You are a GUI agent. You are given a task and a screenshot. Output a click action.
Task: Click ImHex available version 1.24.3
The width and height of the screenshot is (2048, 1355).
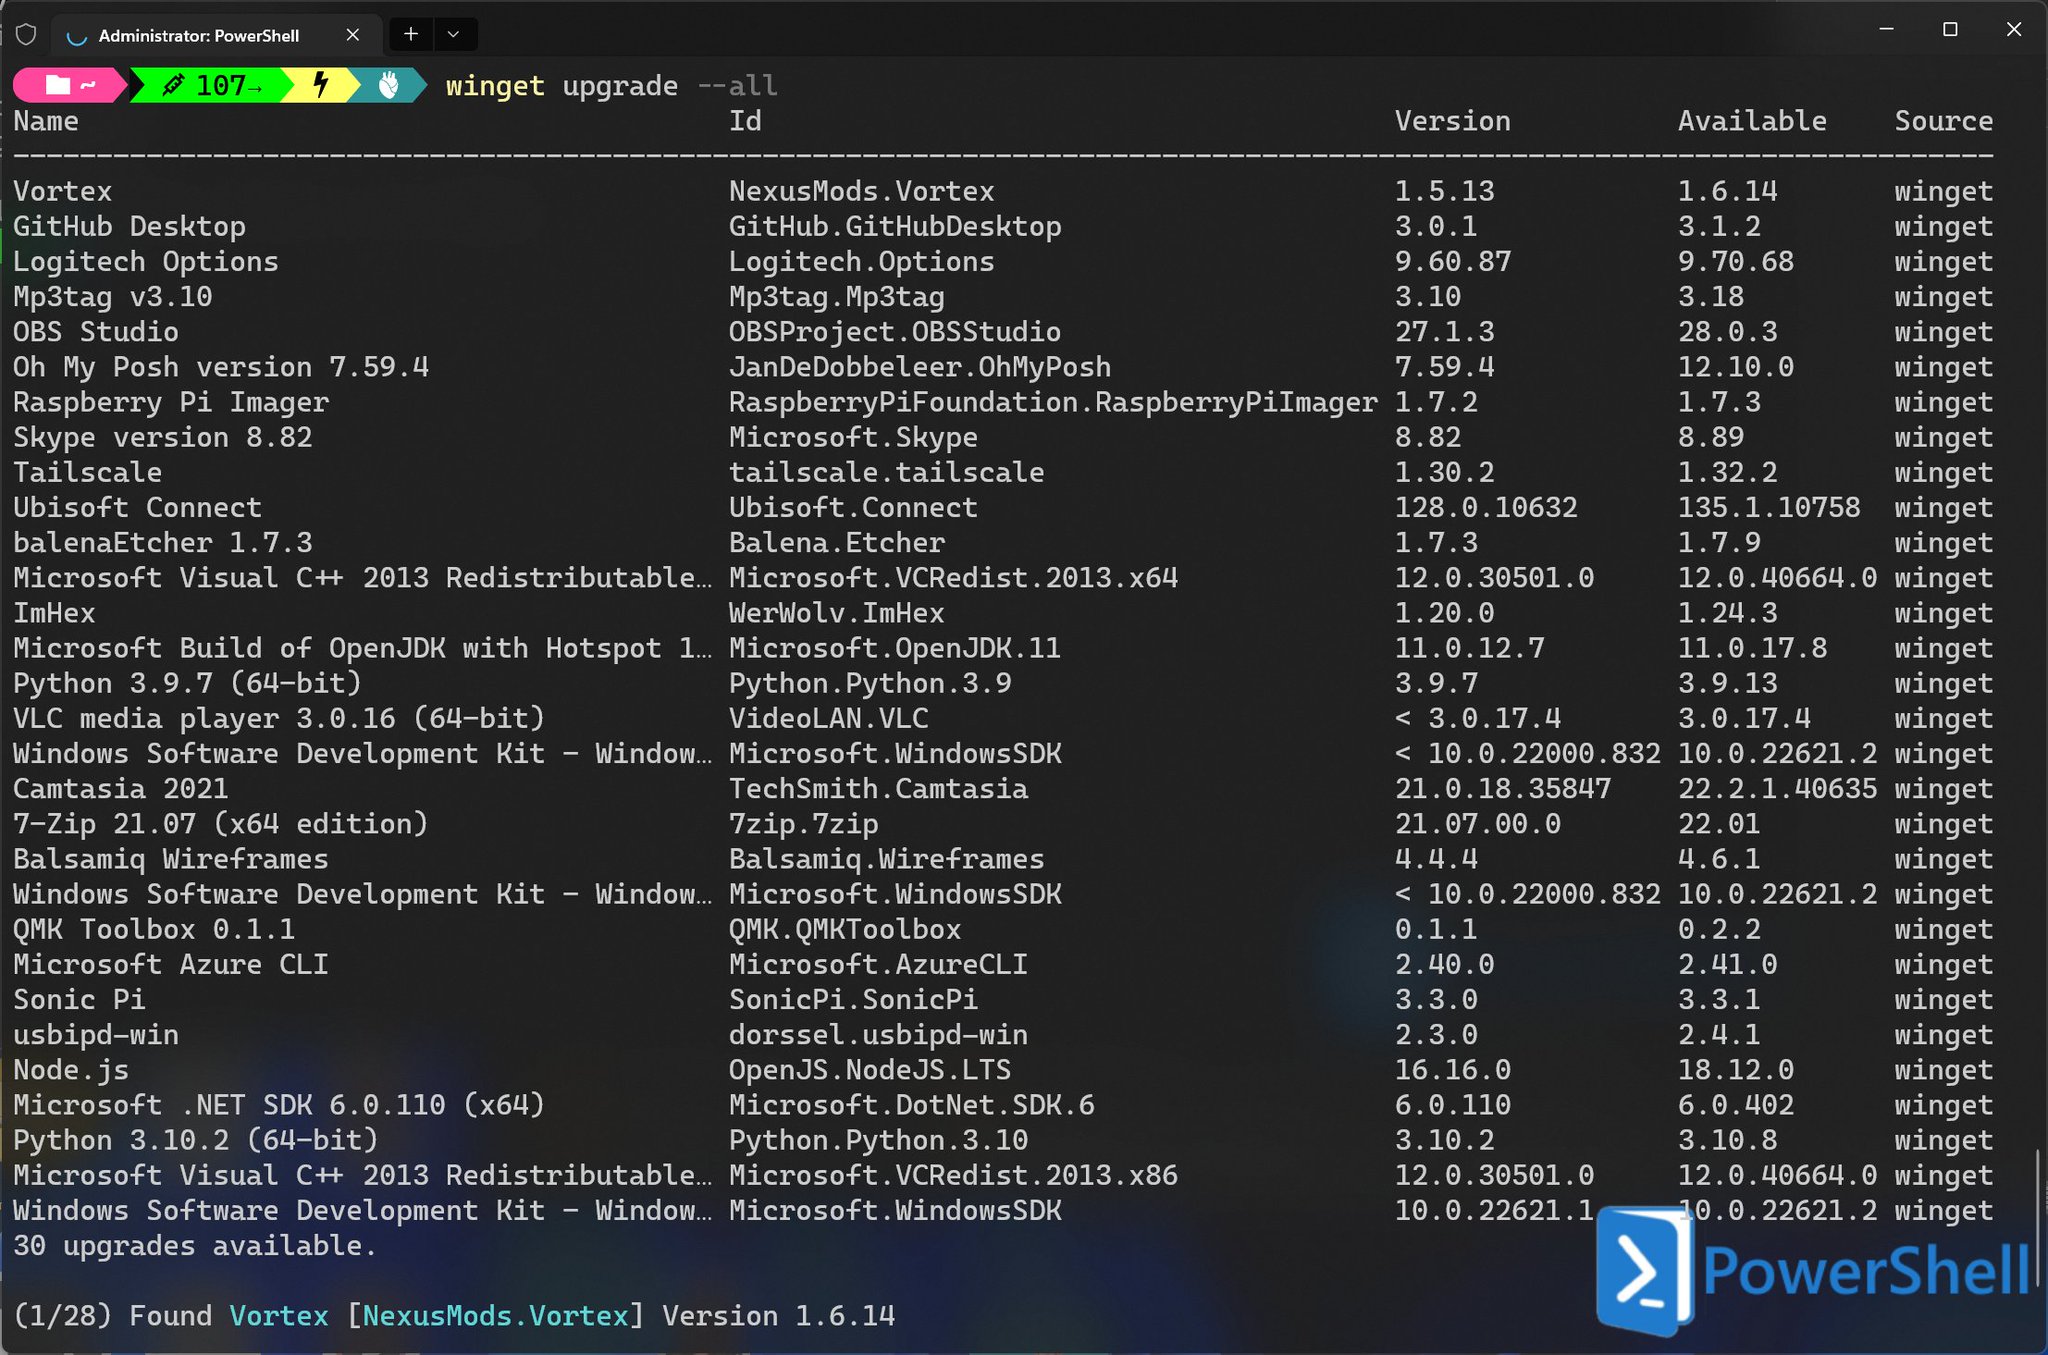pos(1727,613)
